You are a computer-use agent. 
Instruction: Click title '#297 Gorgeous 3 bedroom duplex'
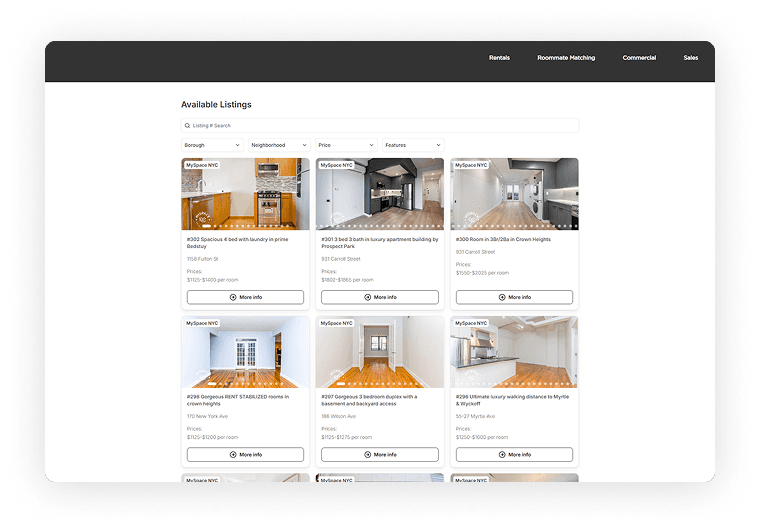coord(369,400)
